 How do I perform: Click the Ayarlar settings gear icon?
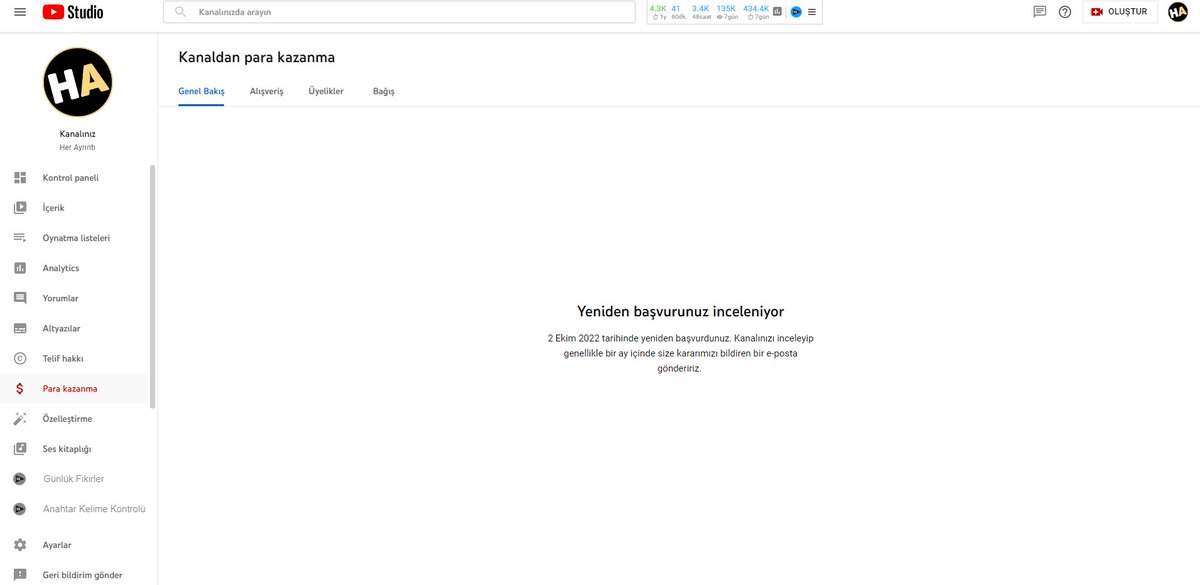click(x=20, y=545)
